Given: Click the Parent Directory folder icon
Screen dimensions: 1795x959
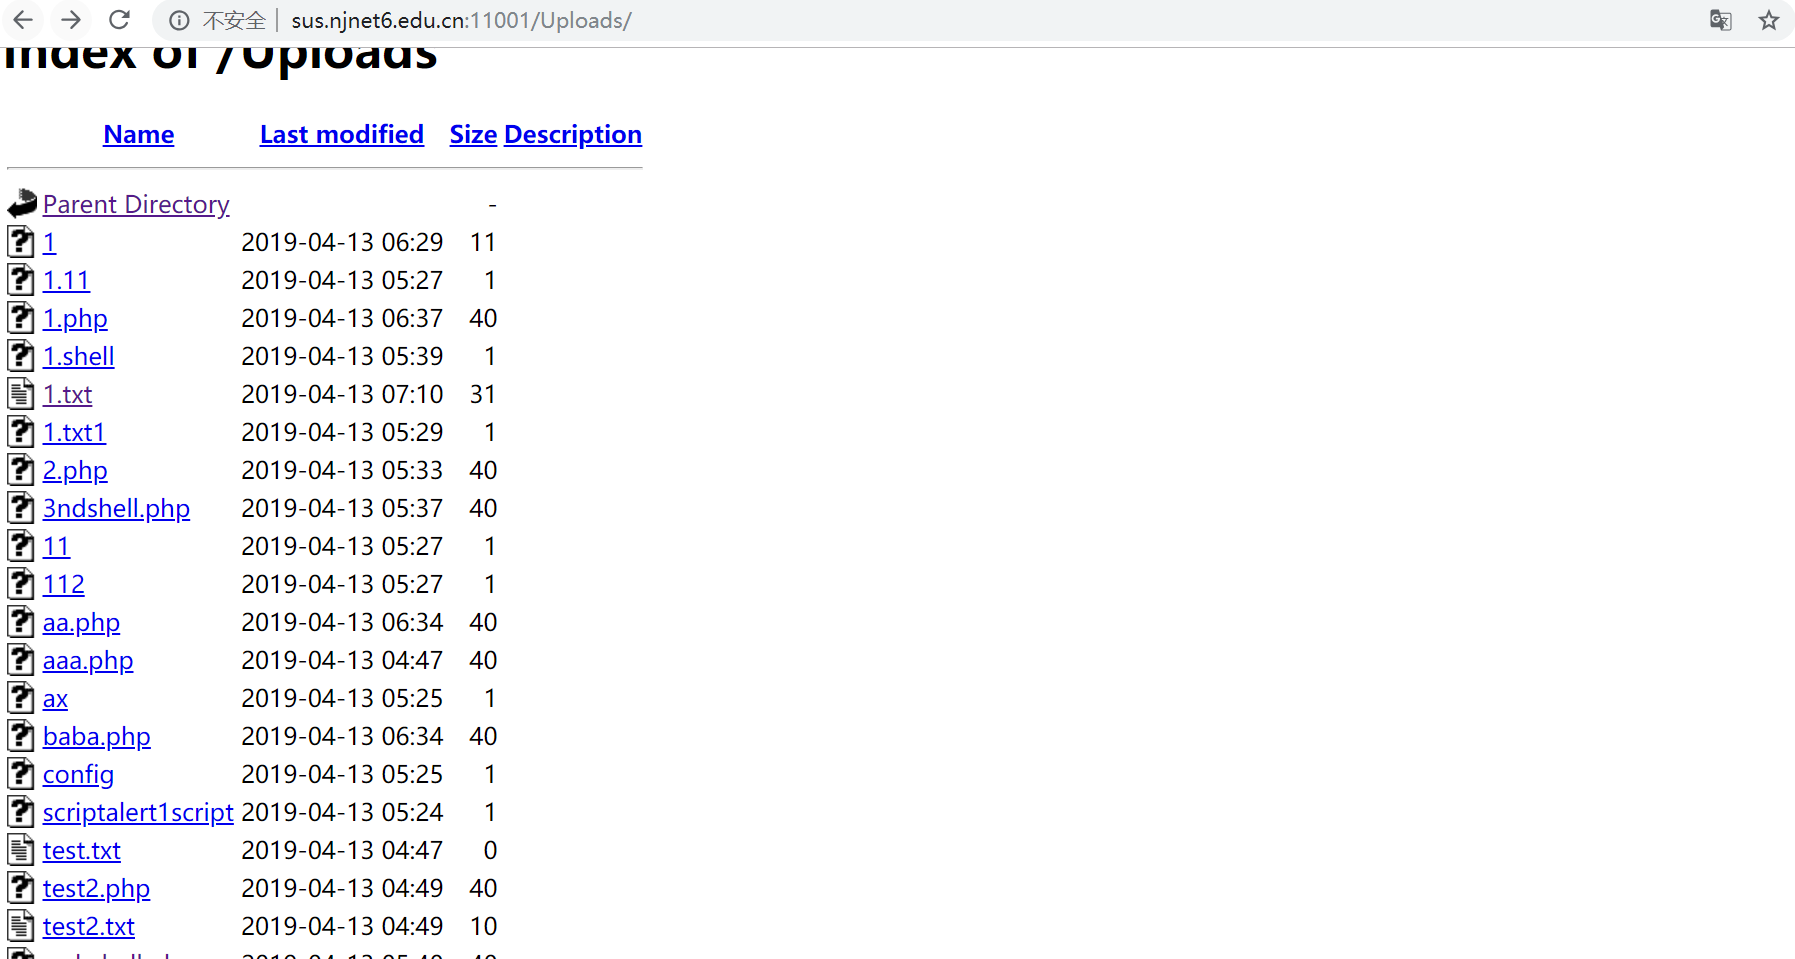Looking at the screenshot, I should 19,203.
